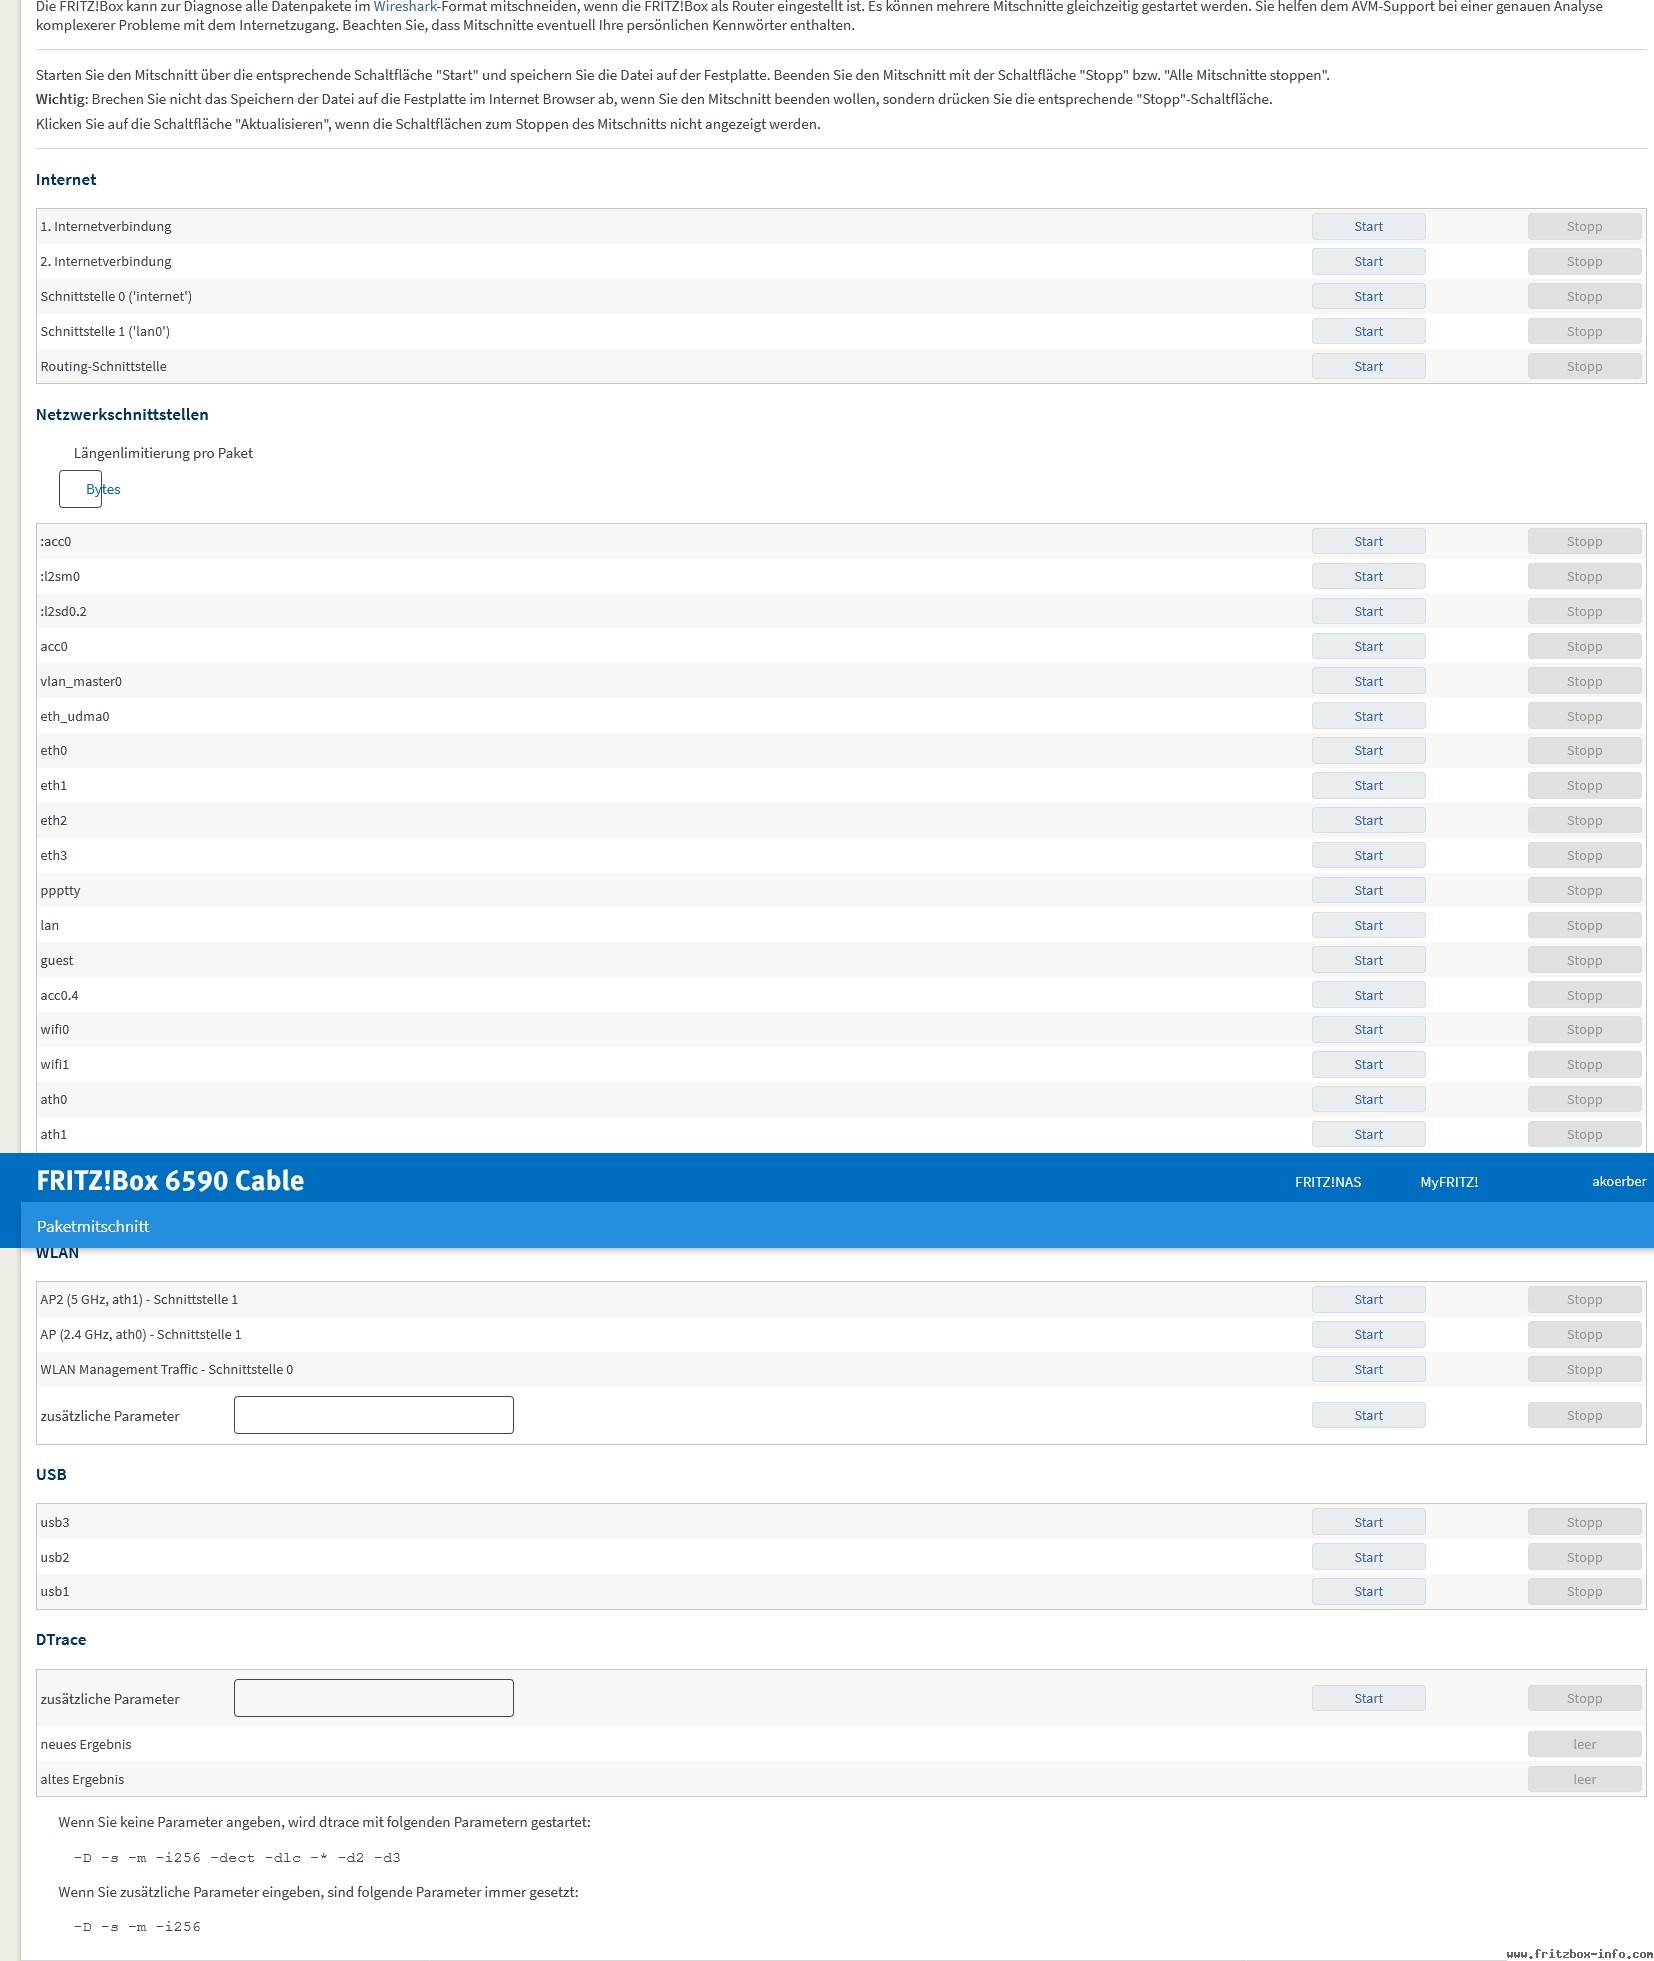
Task: Start capture on :acc0 interface
Action: [x=1368, y=542]
